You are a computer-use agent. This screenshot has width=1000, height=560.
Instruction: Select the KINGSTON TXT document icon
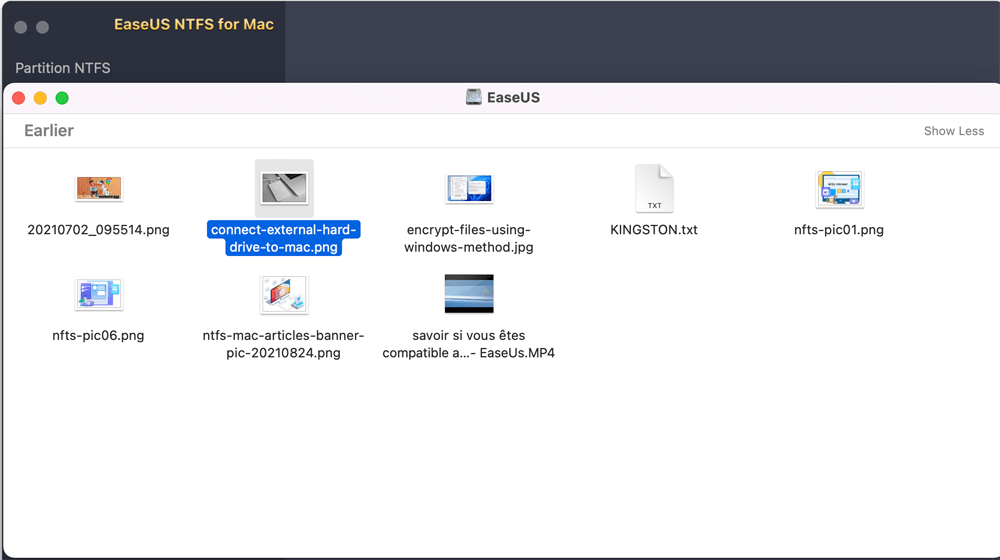[654, 189]
